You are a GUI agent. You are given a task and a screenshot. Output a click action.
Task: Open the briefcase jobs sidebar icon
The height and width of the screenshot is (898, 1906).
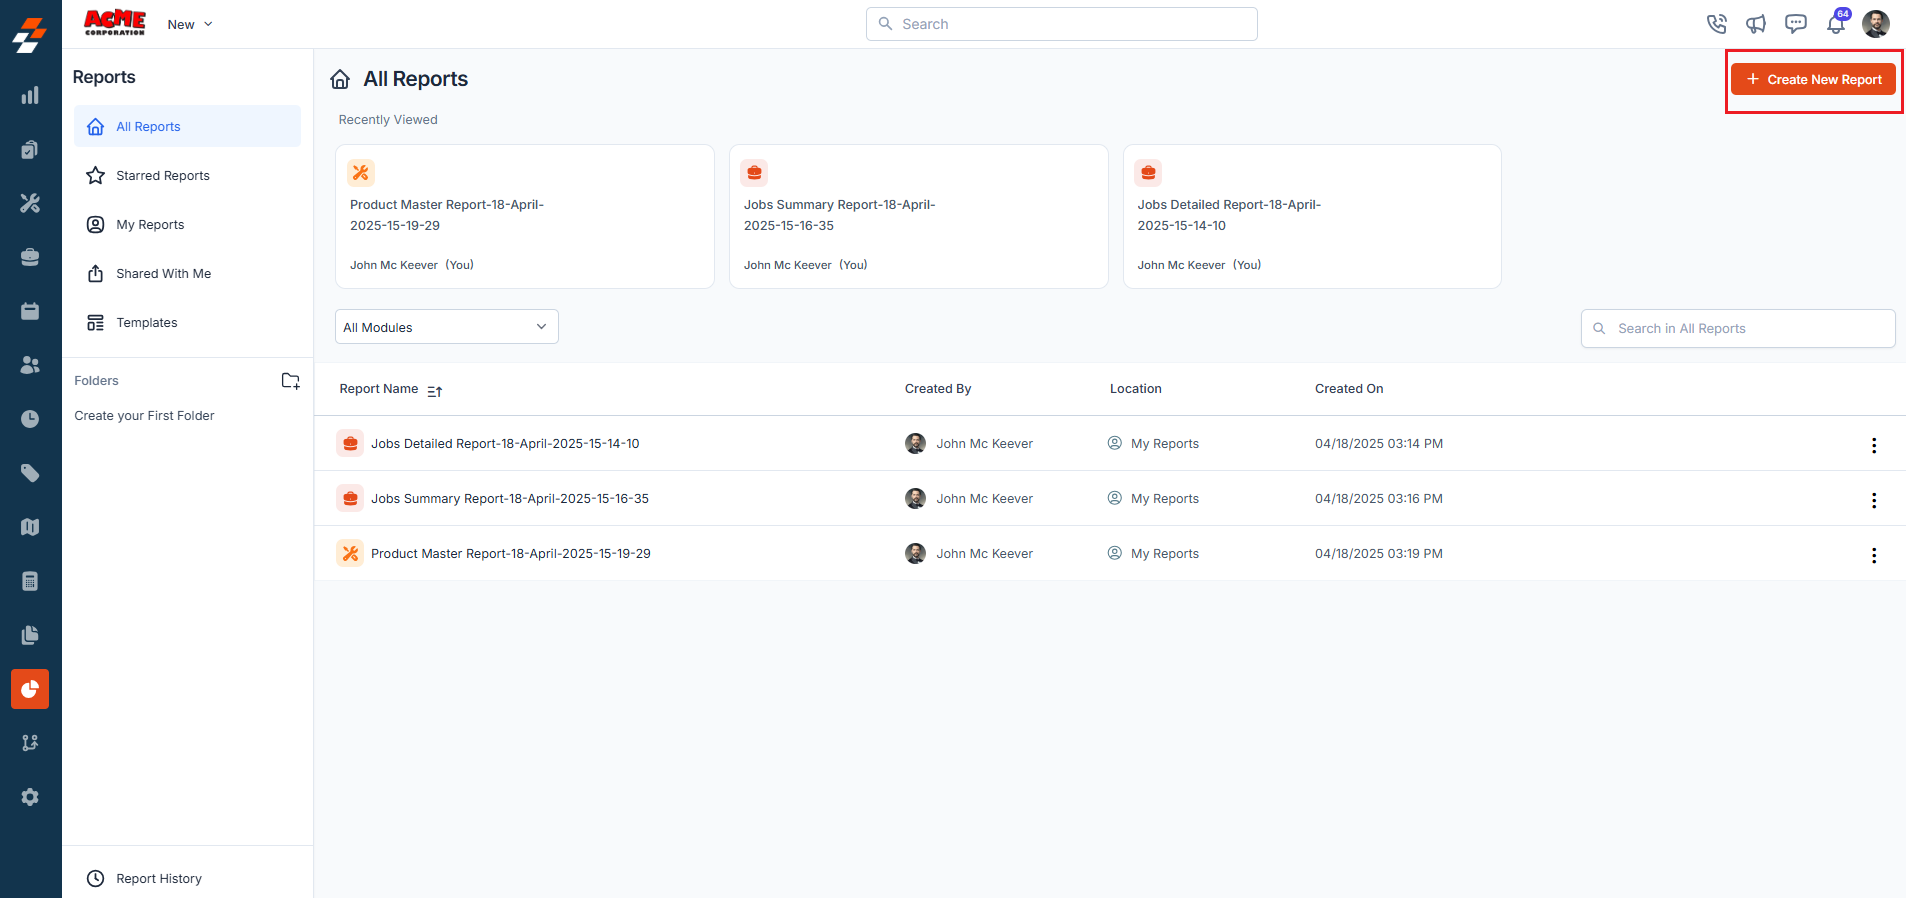click(x=30, y=257)
